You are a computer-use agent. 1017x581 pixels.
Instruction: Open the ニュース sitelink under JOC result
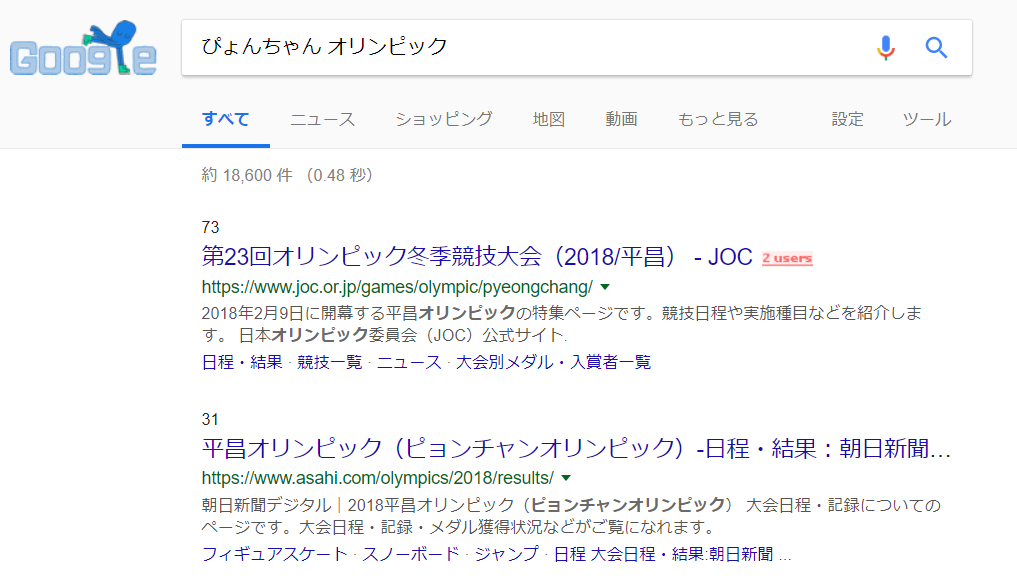click(x=409, y=362)
